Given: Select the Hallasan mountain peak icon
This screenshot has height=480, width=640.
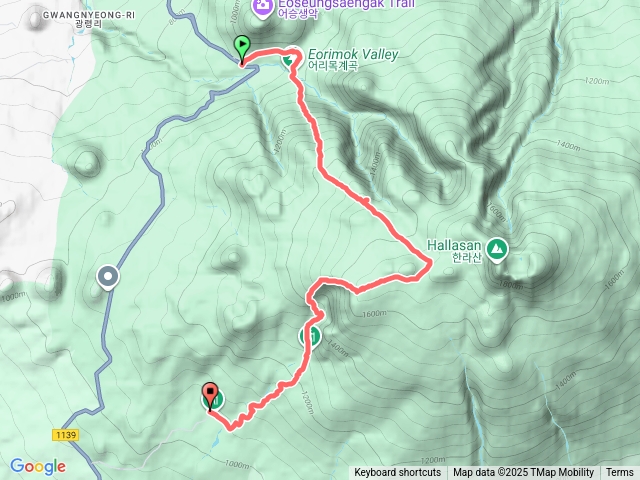Looking at the screenshot, I should 497,249.
